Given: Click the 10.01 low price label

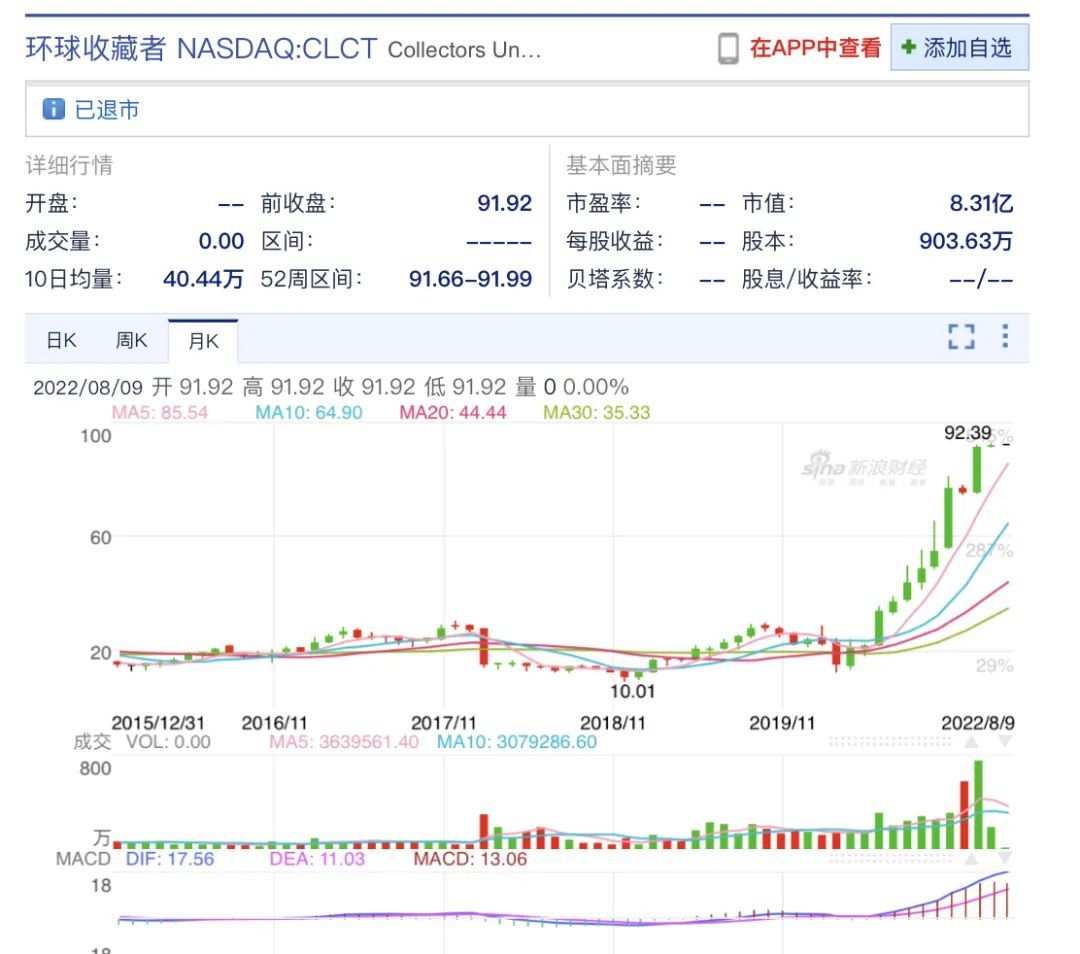Looking at the screenshot, I should (632, 691).
